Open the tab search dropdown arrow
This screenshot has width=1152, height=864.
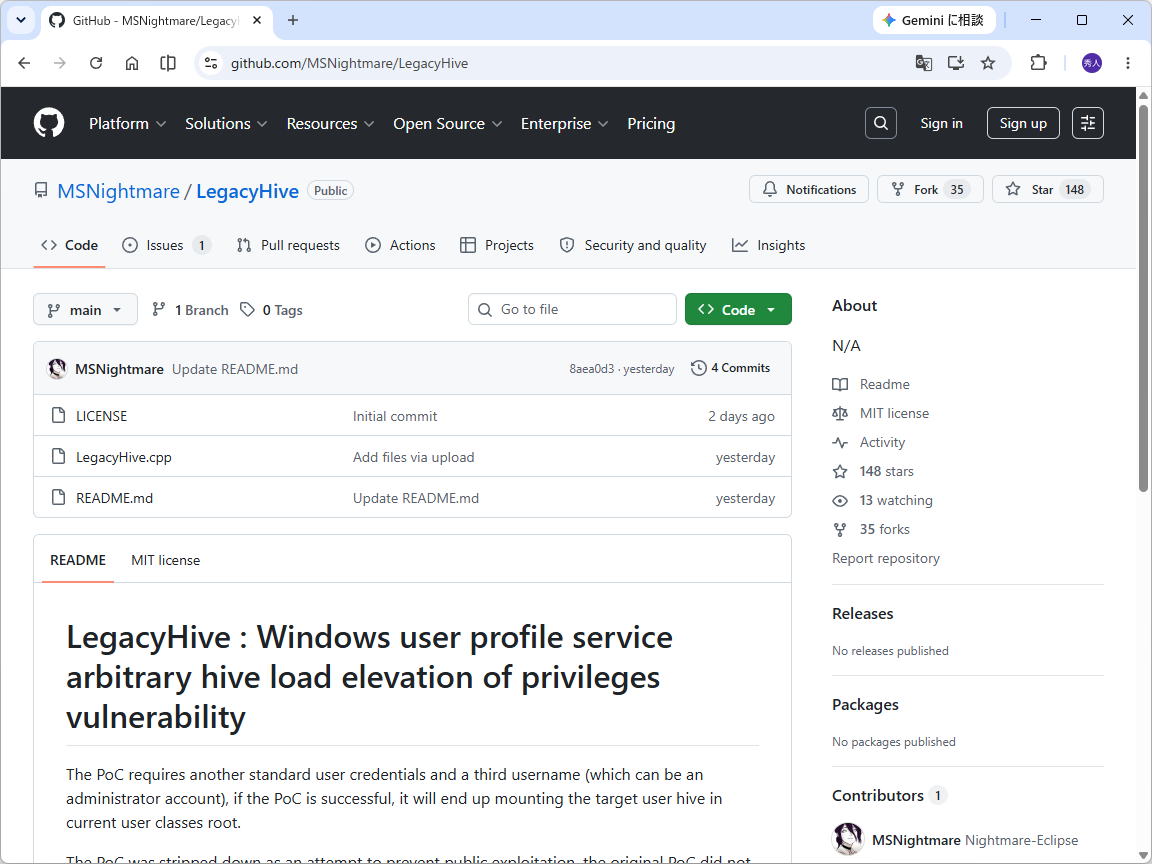coord(21,21)
